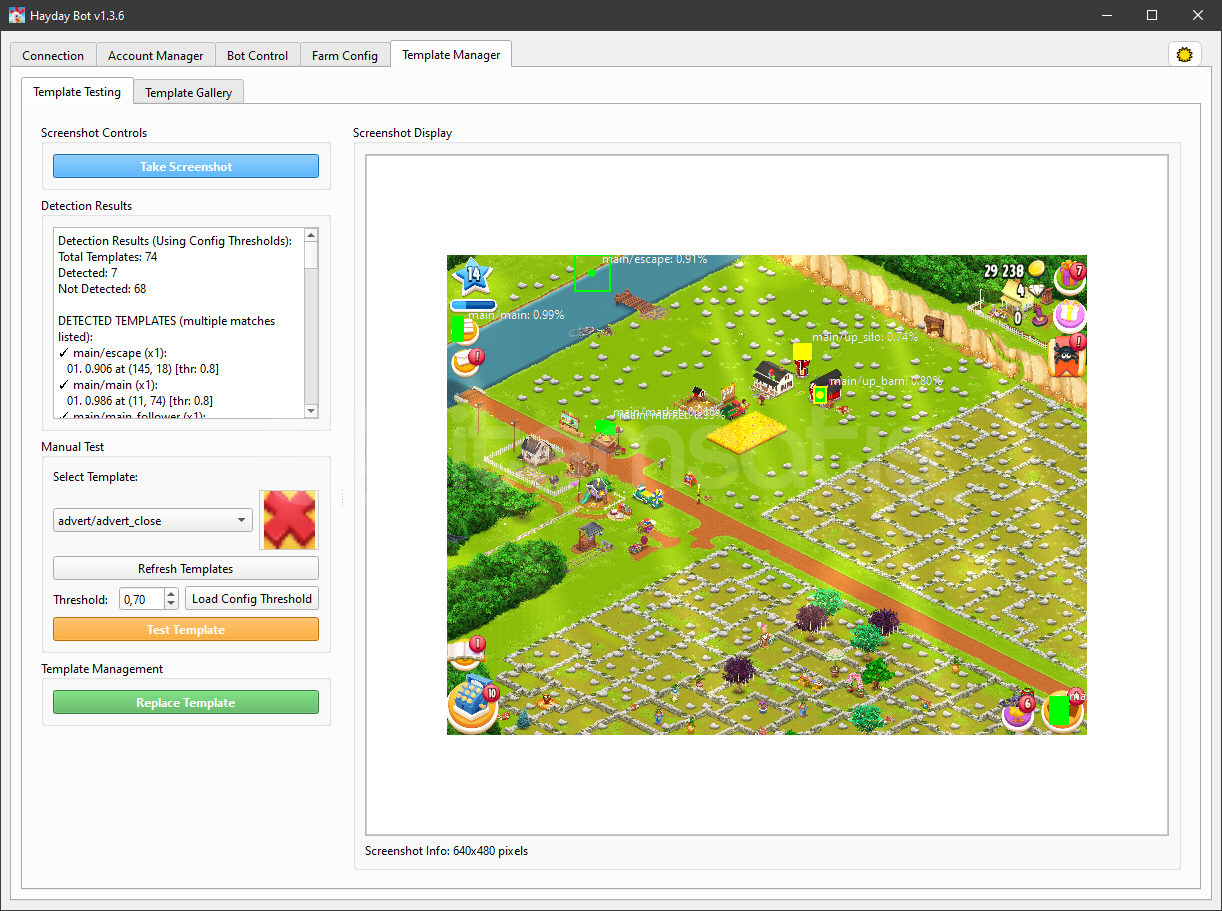Click the red X template preview thumbnail

290,519
